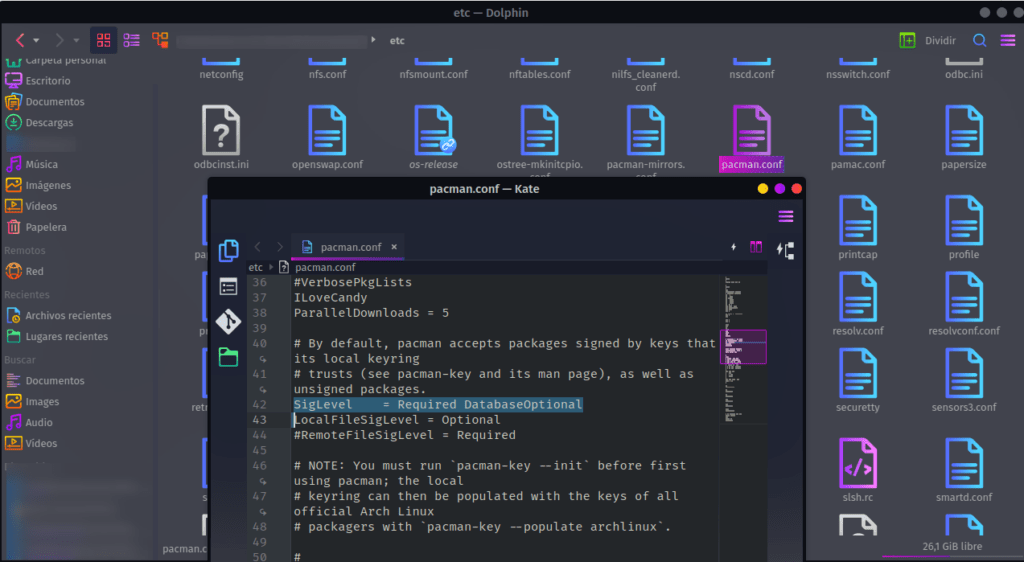Click etc in Kate path breadcrumb
Viewport: 1024px width, 562px height.
pyautogui.click(x=255, y=267)
